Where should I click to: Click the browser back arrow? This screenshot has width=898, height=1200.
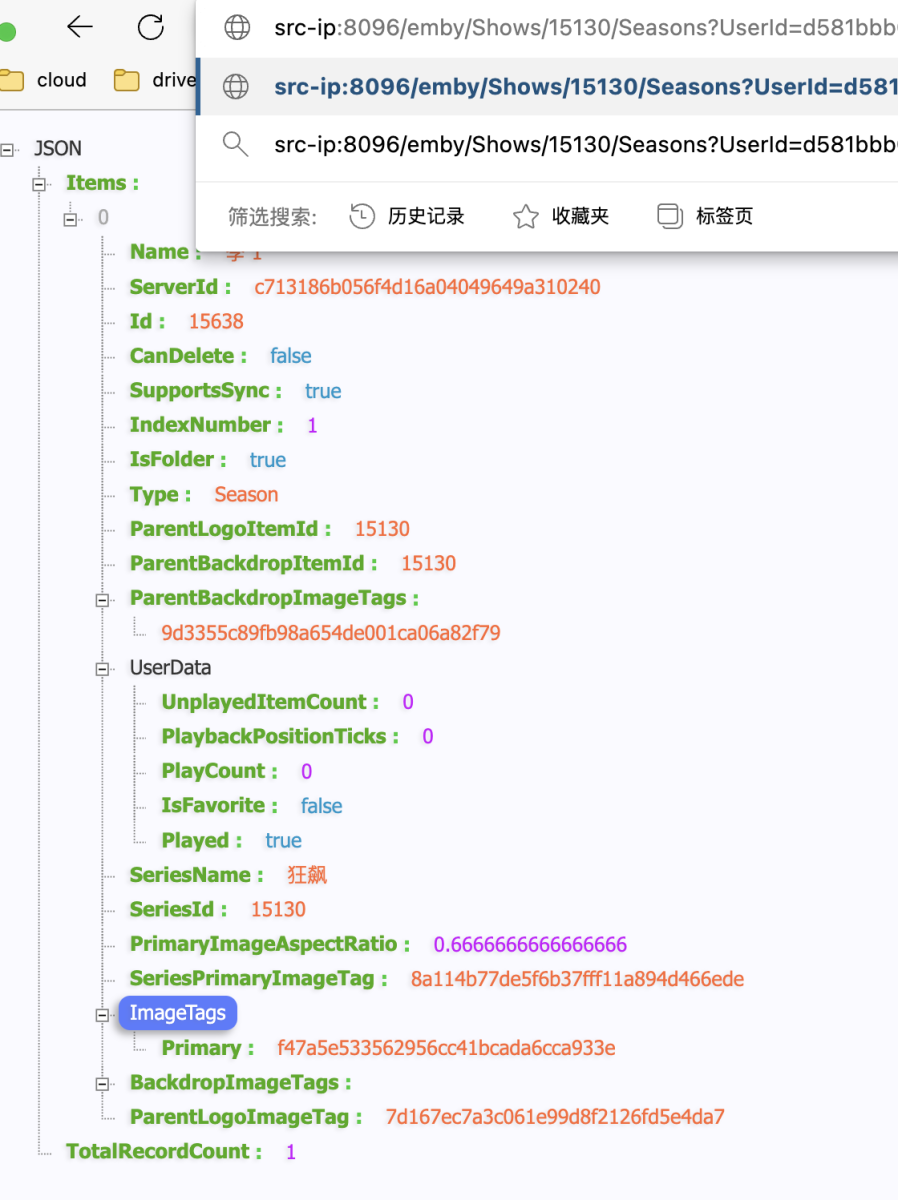pyautogui.click(x=80, y=27)
